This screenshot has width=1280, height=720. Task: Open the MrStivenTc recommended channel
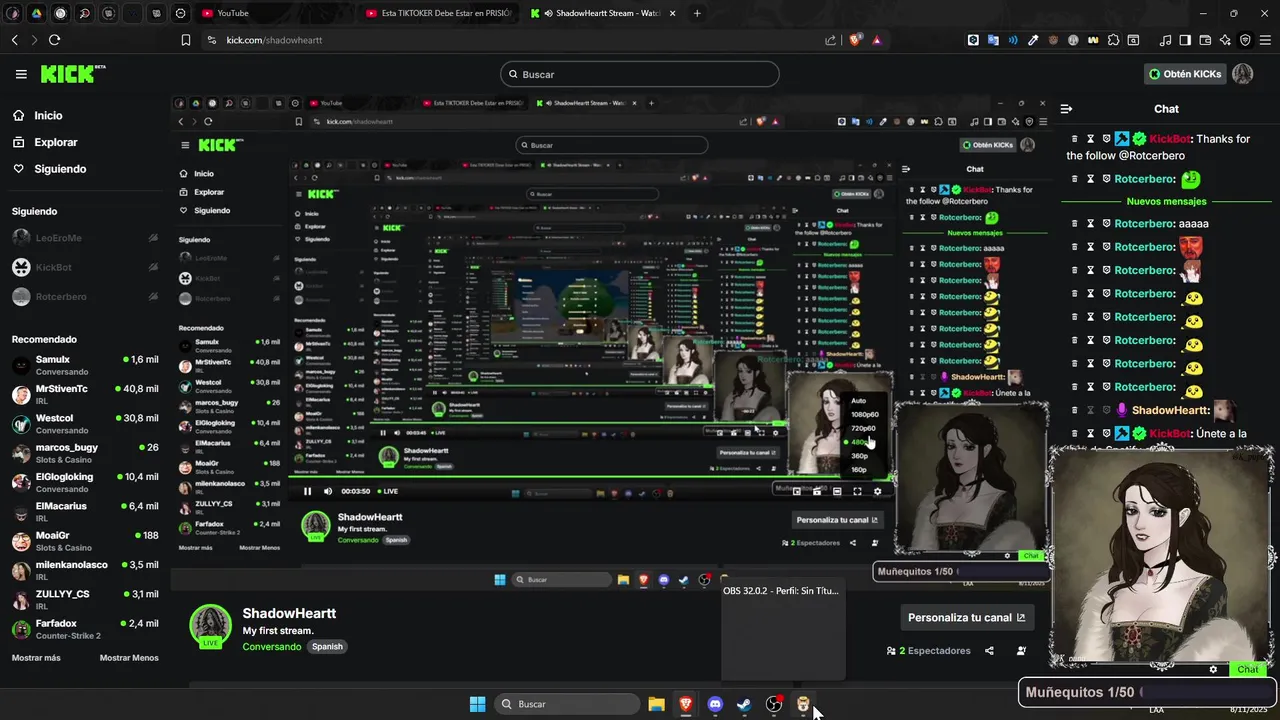click(85, 394)
